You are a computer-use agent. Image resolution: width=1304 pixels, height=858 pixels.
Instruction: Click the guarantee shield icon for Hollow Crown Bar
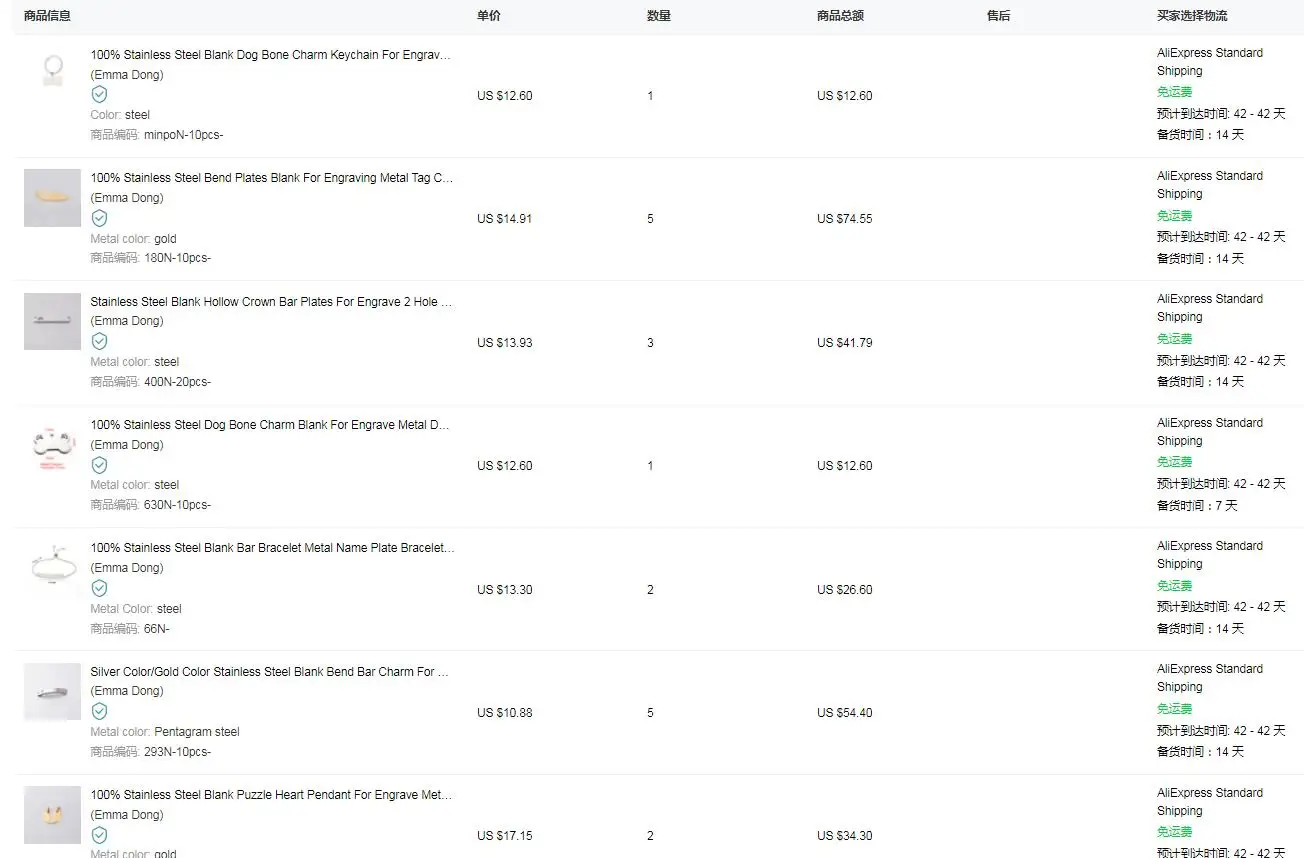pos(99,341)
